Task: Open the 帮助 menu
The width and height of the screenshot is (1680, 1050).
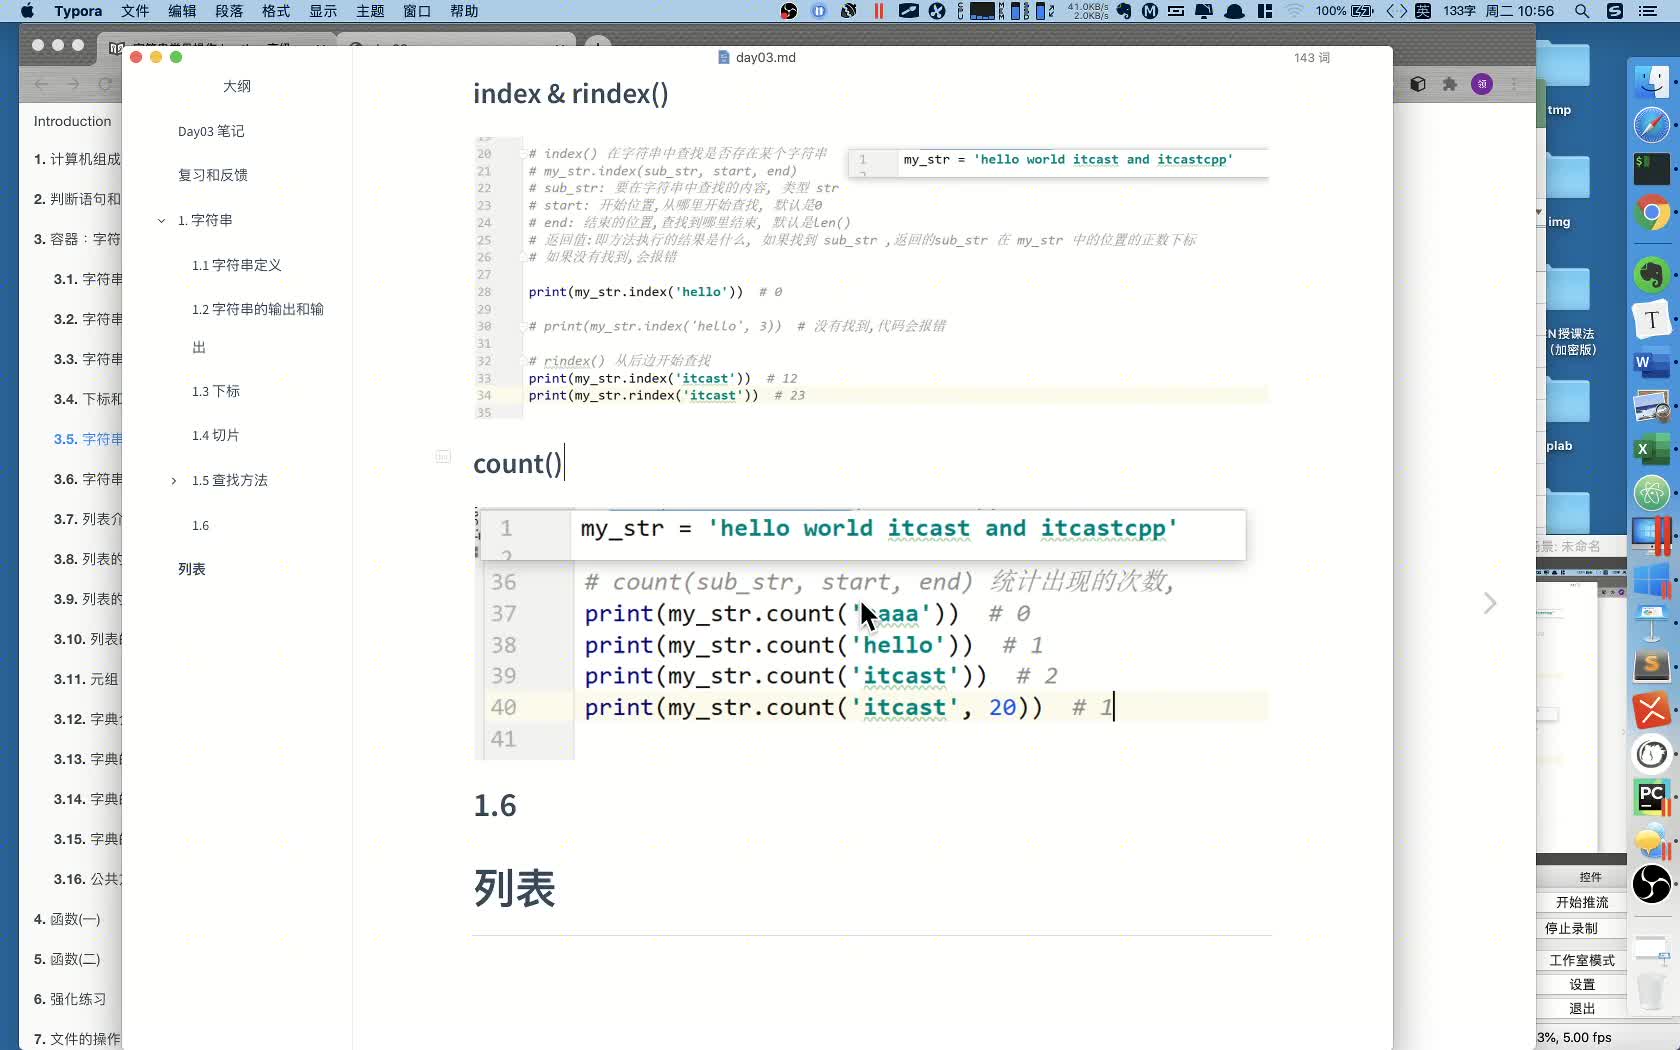Action: click(x=464, y=11)
